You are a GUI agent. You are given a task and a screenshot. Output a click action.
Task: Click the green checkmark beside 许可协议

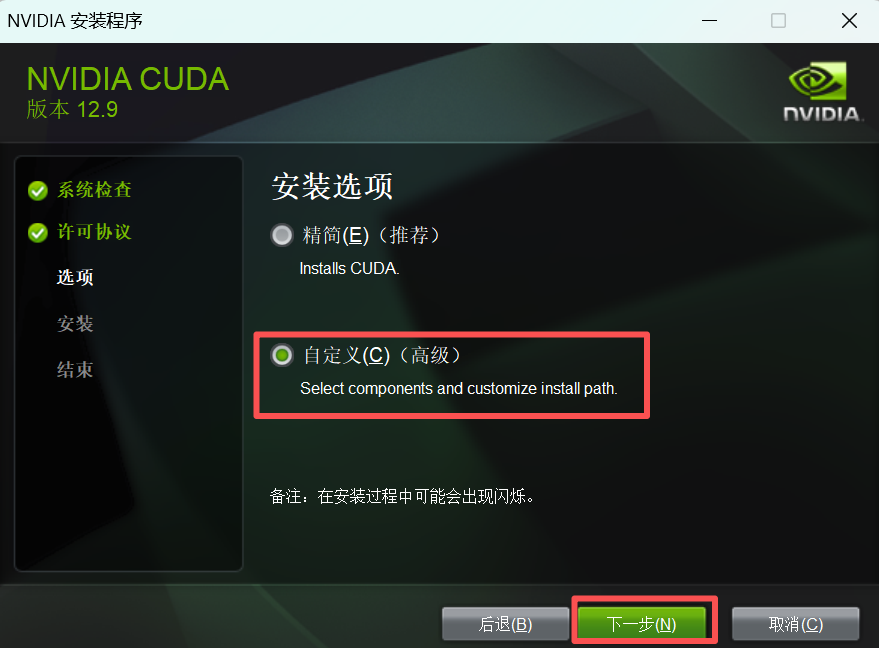coord(38,233)
